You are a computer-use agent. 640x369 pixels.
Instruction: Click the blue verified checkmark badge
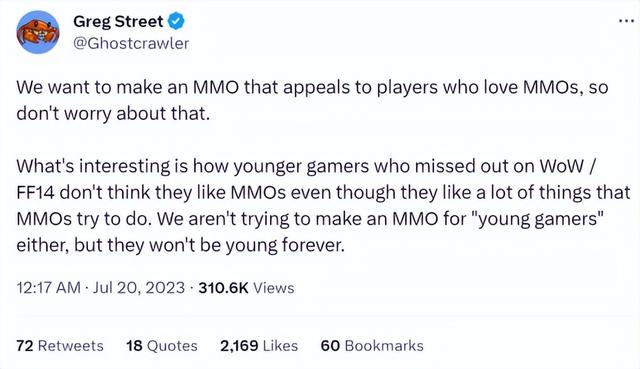[176, 21]
